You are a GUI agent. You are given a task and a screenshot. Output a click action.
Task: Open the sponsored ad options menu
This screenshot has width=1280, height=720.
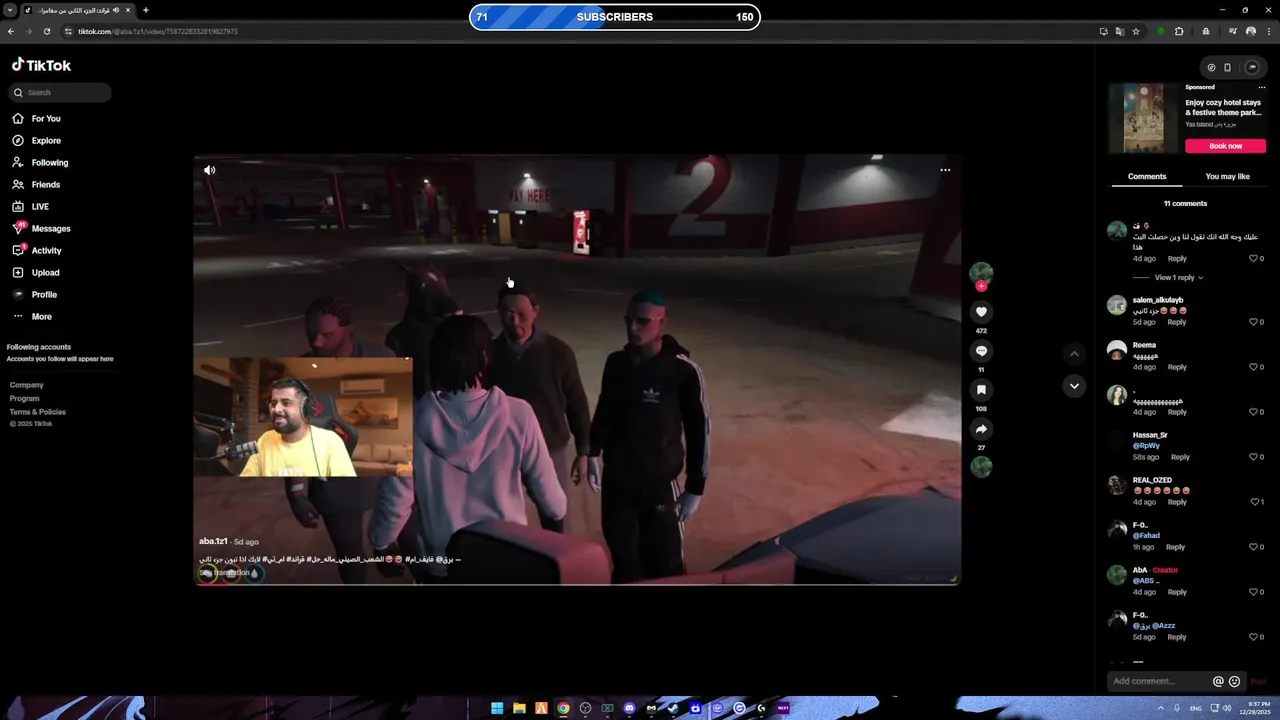1262,87
